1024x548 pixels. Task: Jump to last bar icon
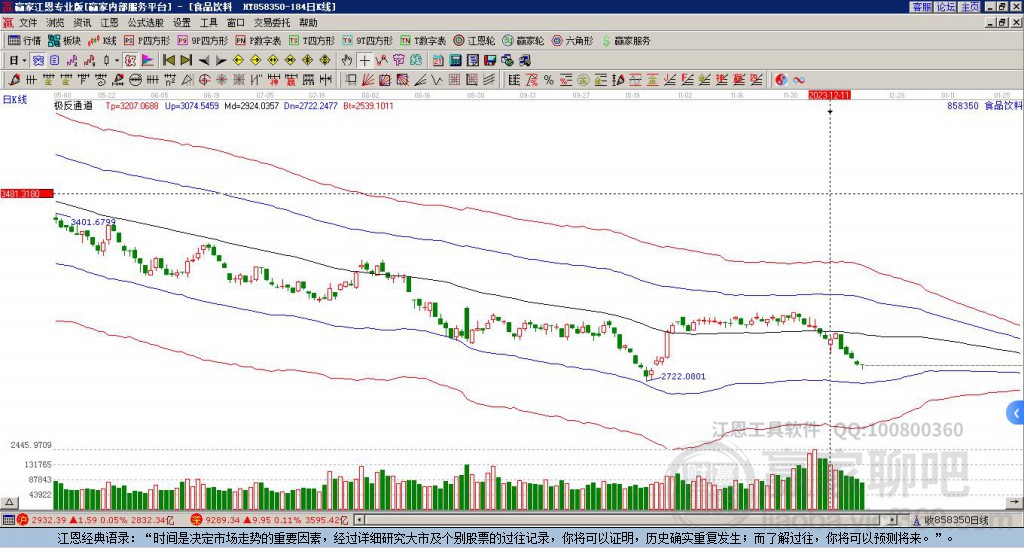point(186,61)
